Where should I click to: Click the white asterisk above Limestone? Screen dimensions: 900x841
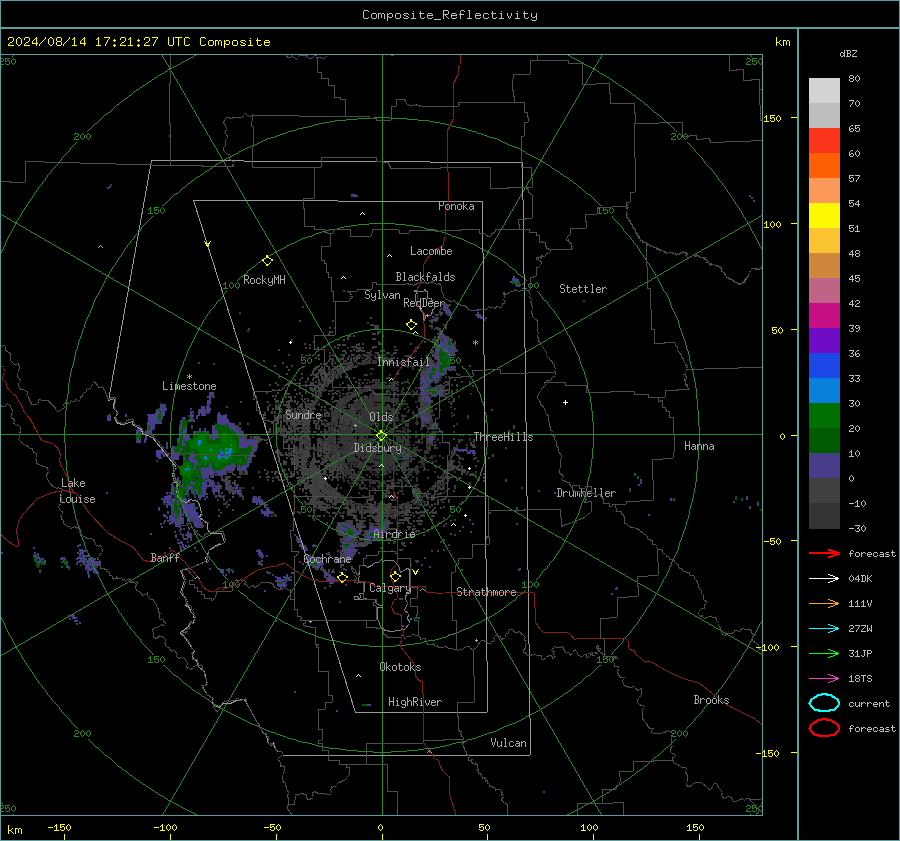point(189,377)
